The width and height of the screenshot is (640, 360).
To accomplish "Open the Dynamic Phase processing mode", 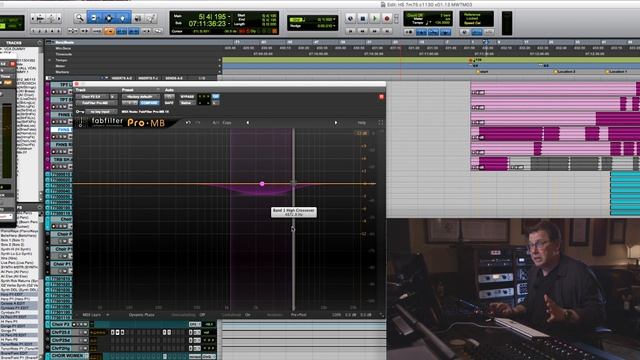I will coord(142,315).
